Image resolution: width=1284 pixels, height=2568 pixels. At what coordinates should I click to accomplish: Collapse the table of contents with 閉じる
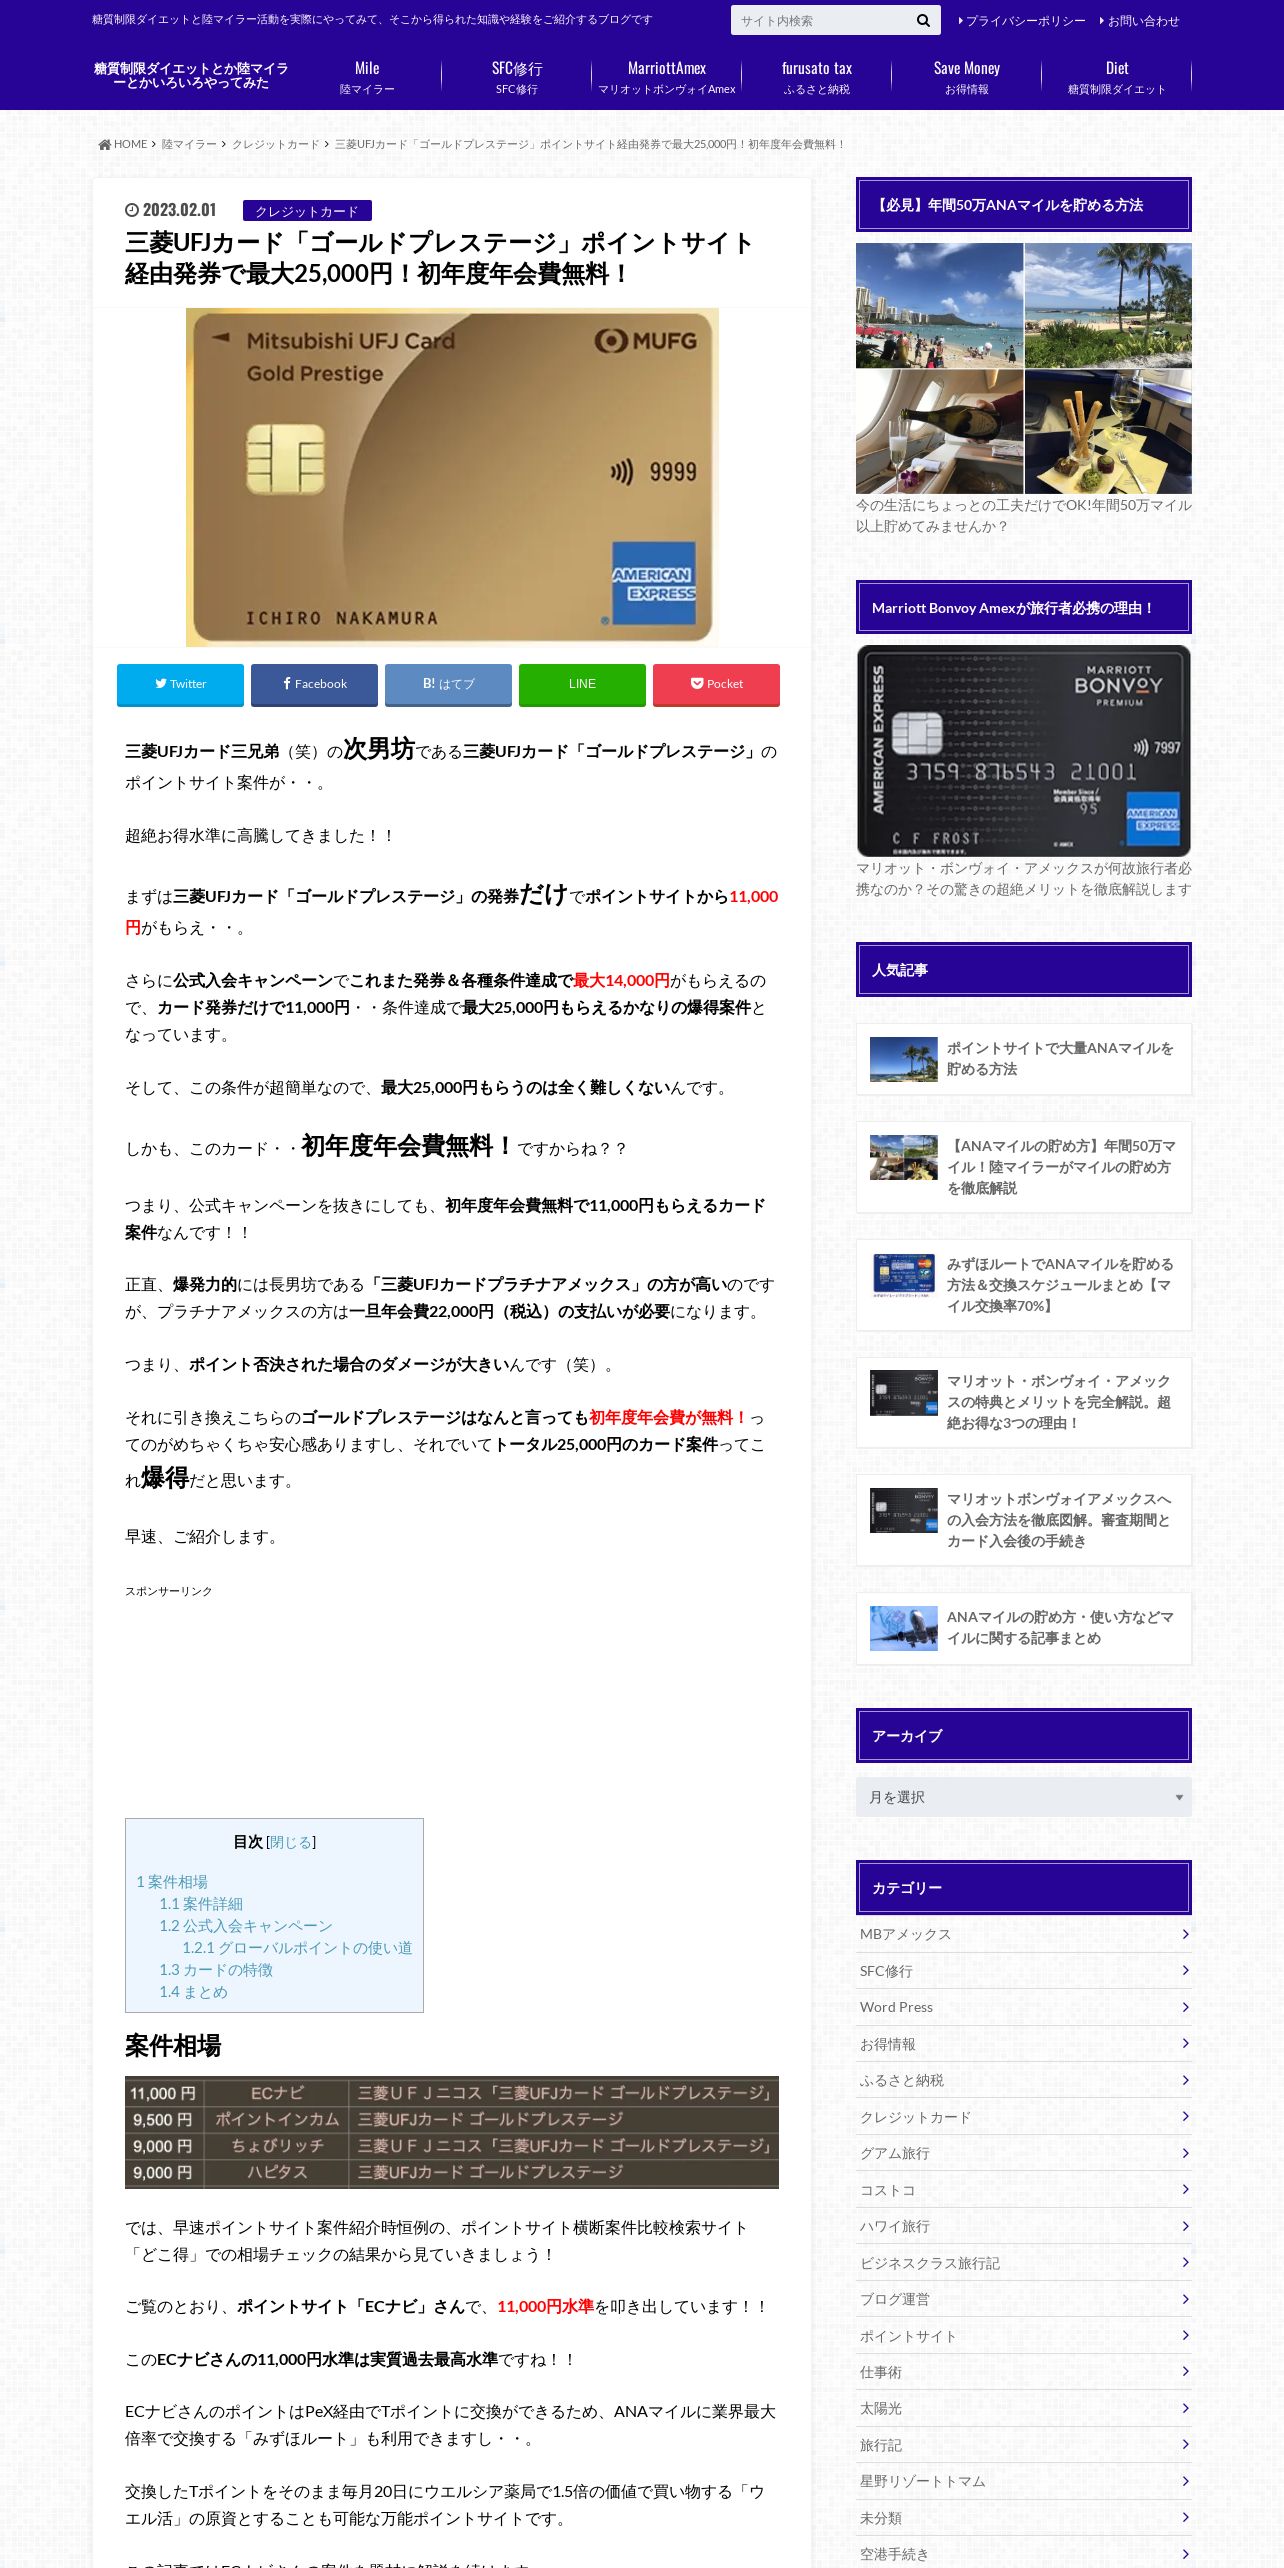[x=291, y=1842]
